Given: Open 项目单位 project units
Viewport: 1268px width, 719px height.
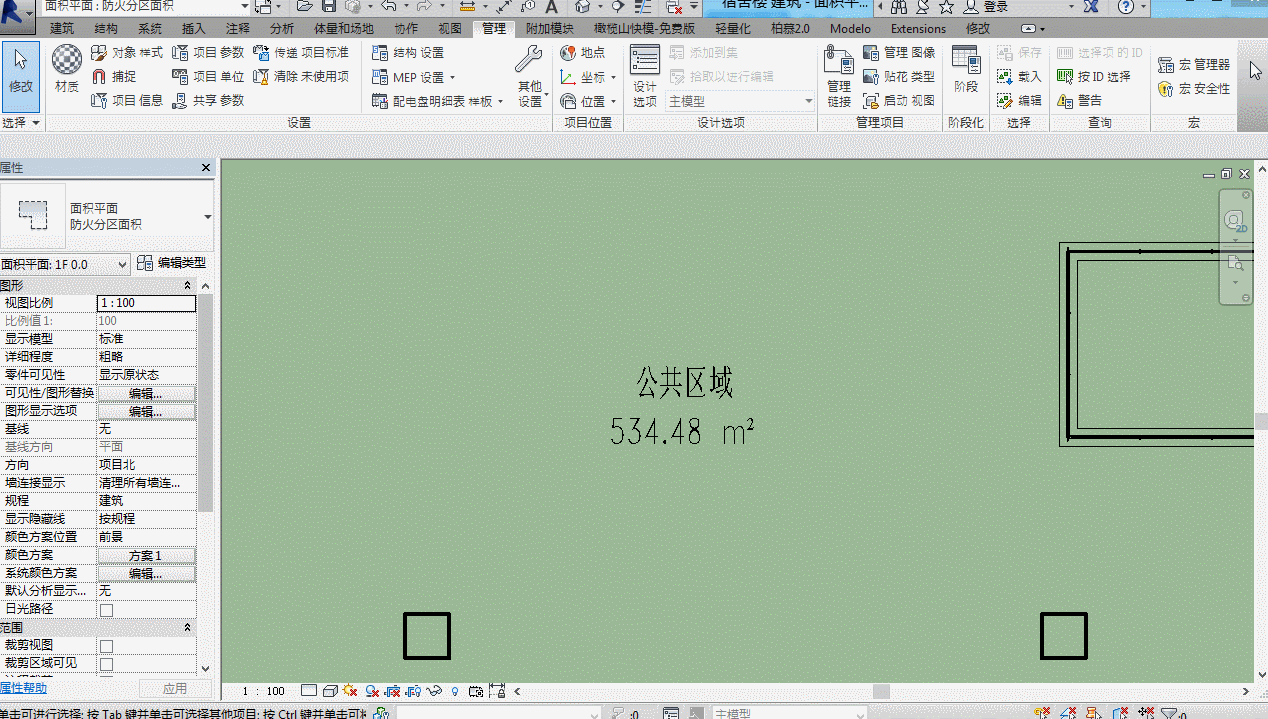Looking at the screenshot, I should [x=208, y=76].
